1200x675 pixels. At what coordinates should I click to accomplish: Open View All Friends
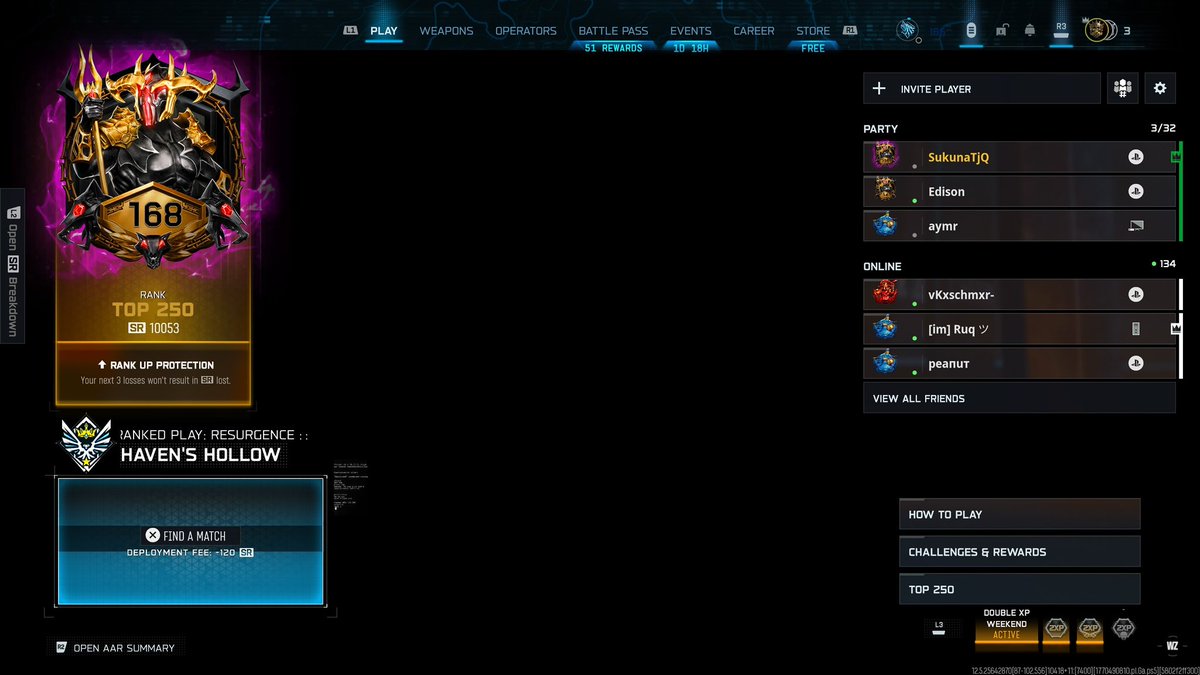point(1020,398)
